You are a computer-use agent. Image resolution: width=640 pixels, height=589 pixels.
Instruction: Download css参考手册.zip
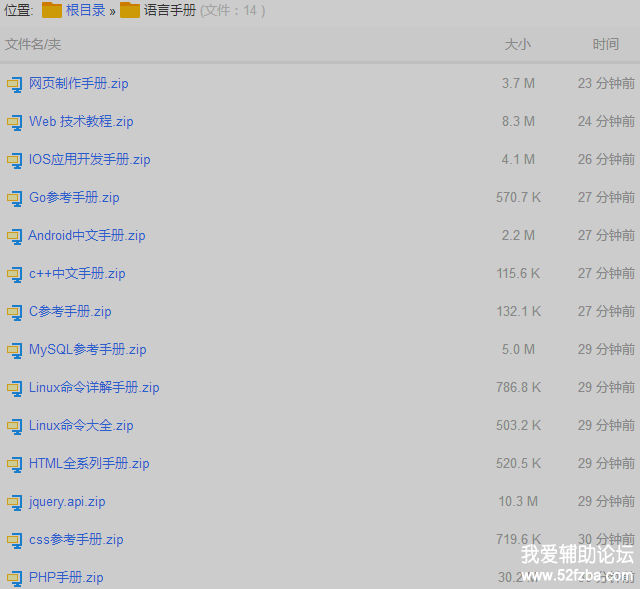tap(76, 539)
